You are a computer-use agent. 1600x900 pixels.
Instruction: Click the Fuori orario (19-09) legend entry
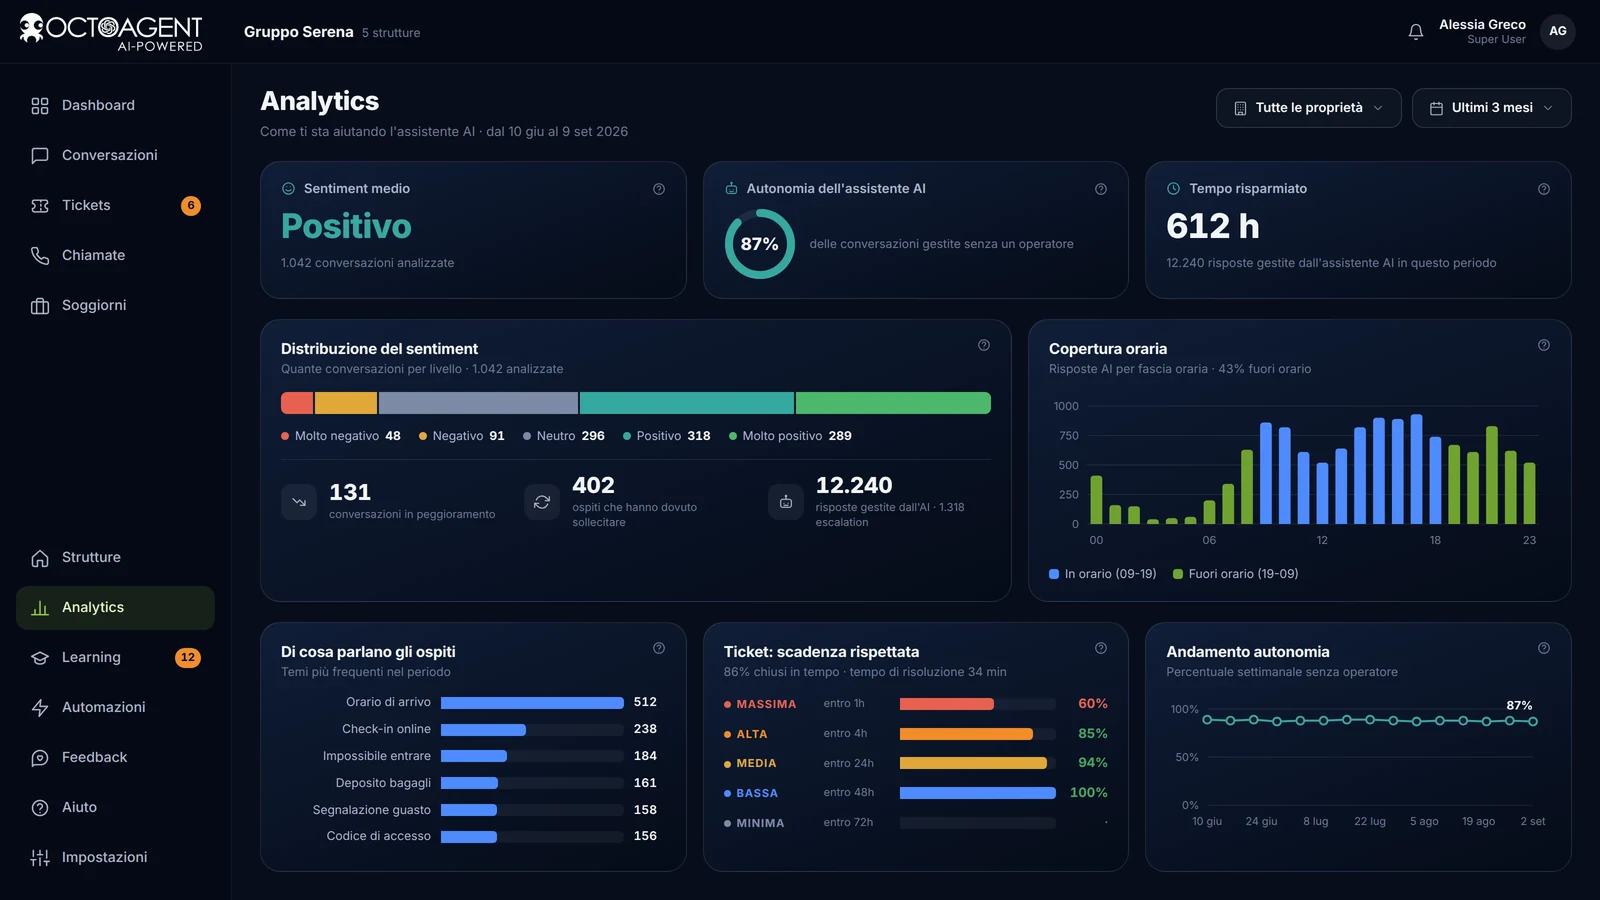pos(1236,574)
